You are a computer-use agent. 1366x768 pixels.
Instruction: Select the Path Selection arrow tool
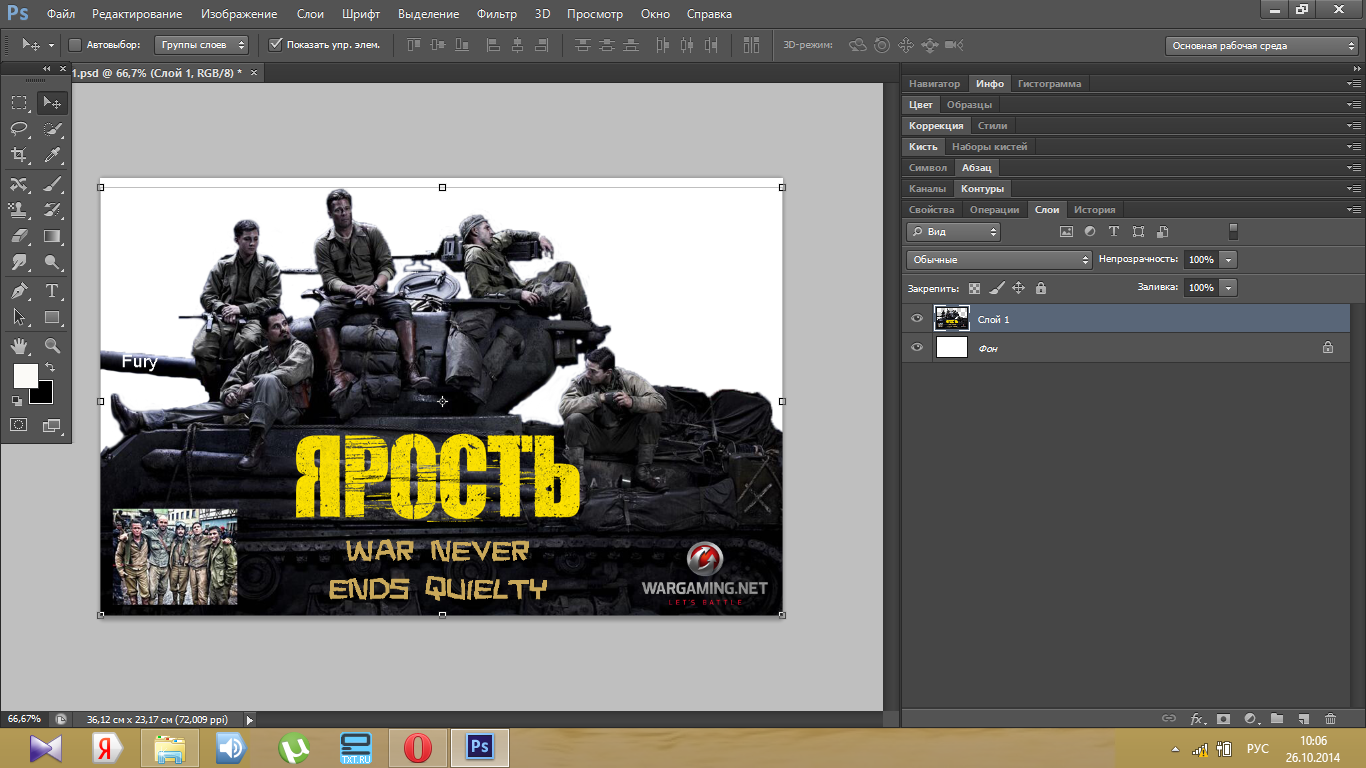coord(19,318)
